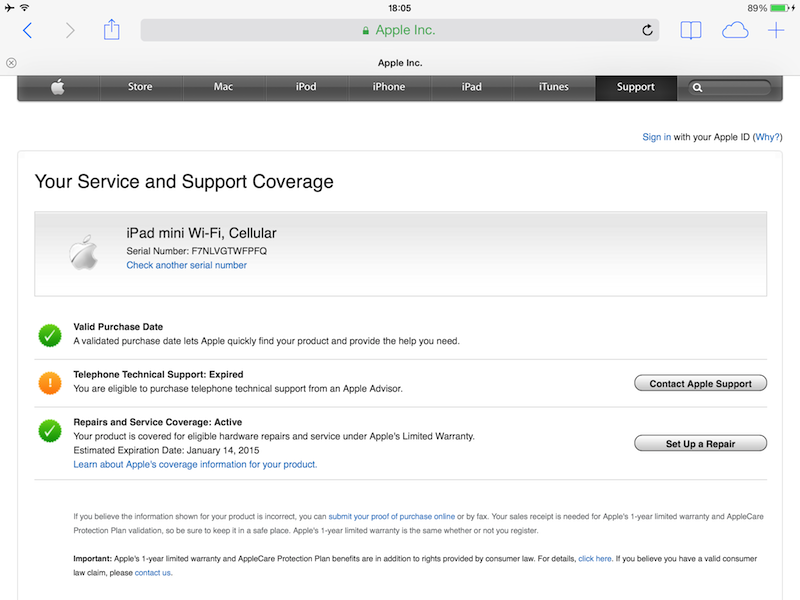Screen dimensions: 800x600
Task: Reload the page with refresh icon
Action: pyautogui.click(x=647, y=30)
